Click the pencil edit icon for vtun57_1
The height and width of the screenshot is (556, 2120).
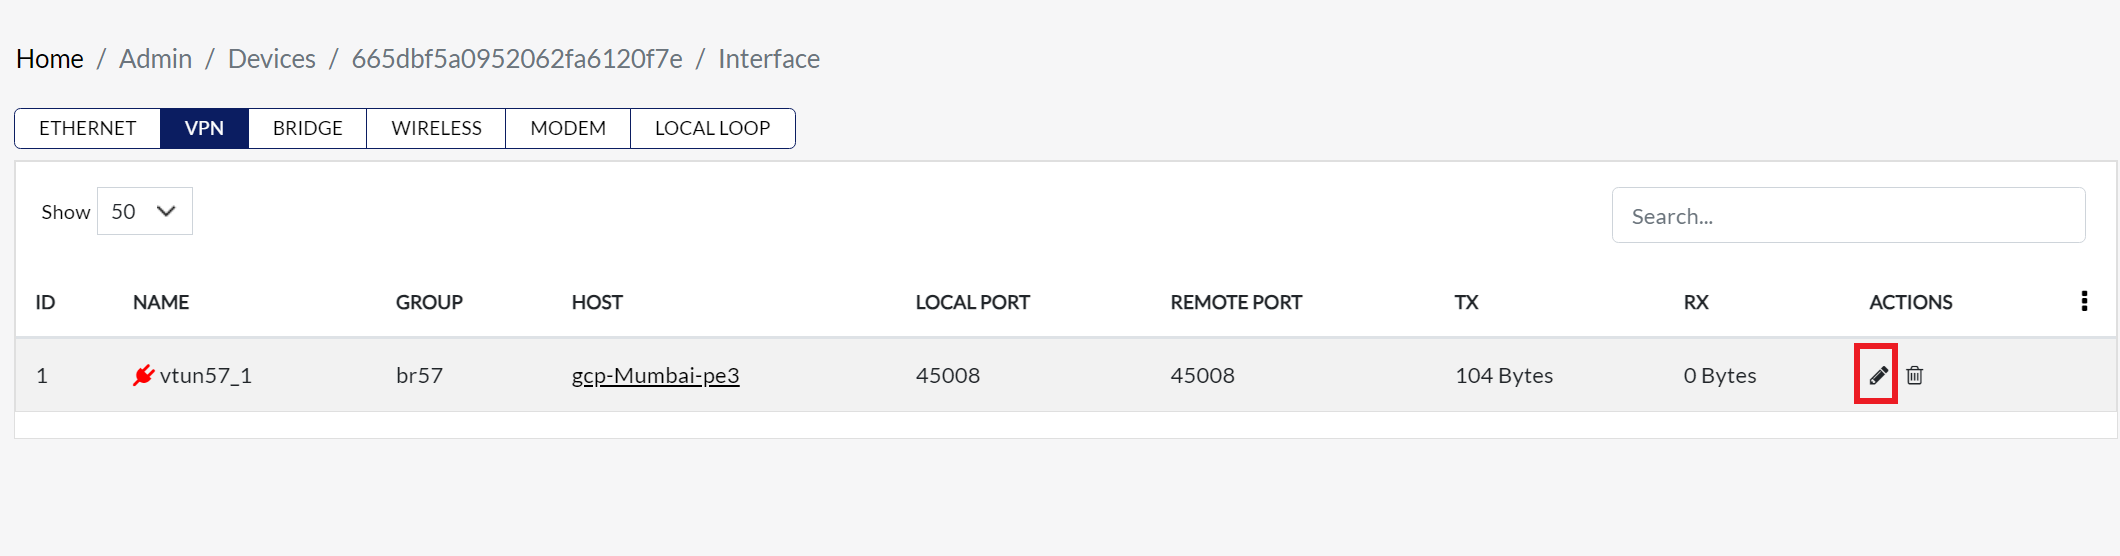tap(1878, 375)
